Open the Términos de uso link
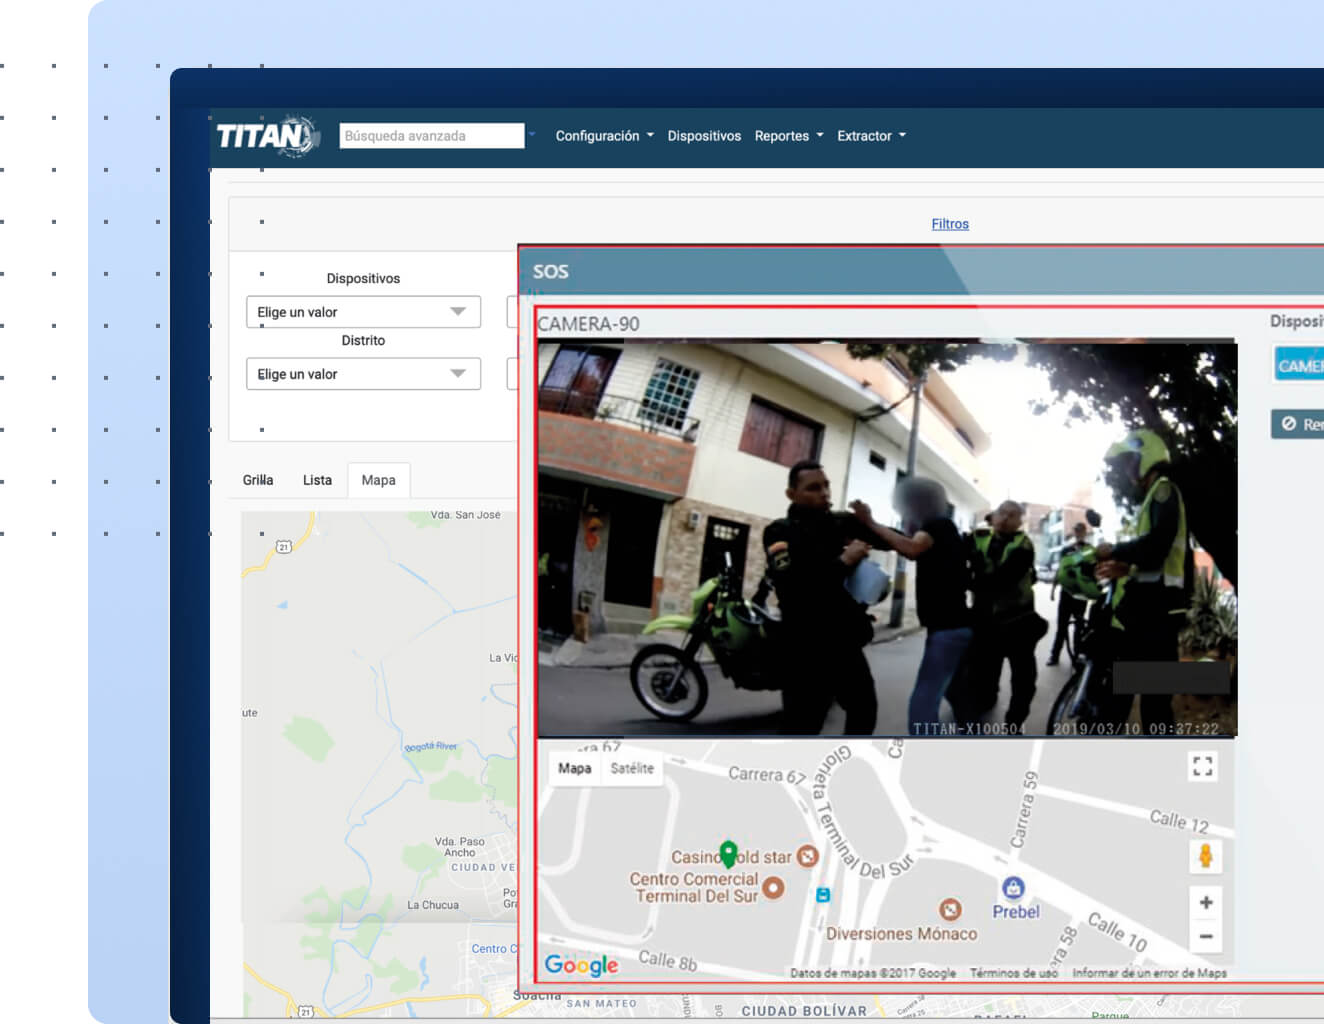The height and width of the screenshot is (1024, 1324). point(1013,973)
